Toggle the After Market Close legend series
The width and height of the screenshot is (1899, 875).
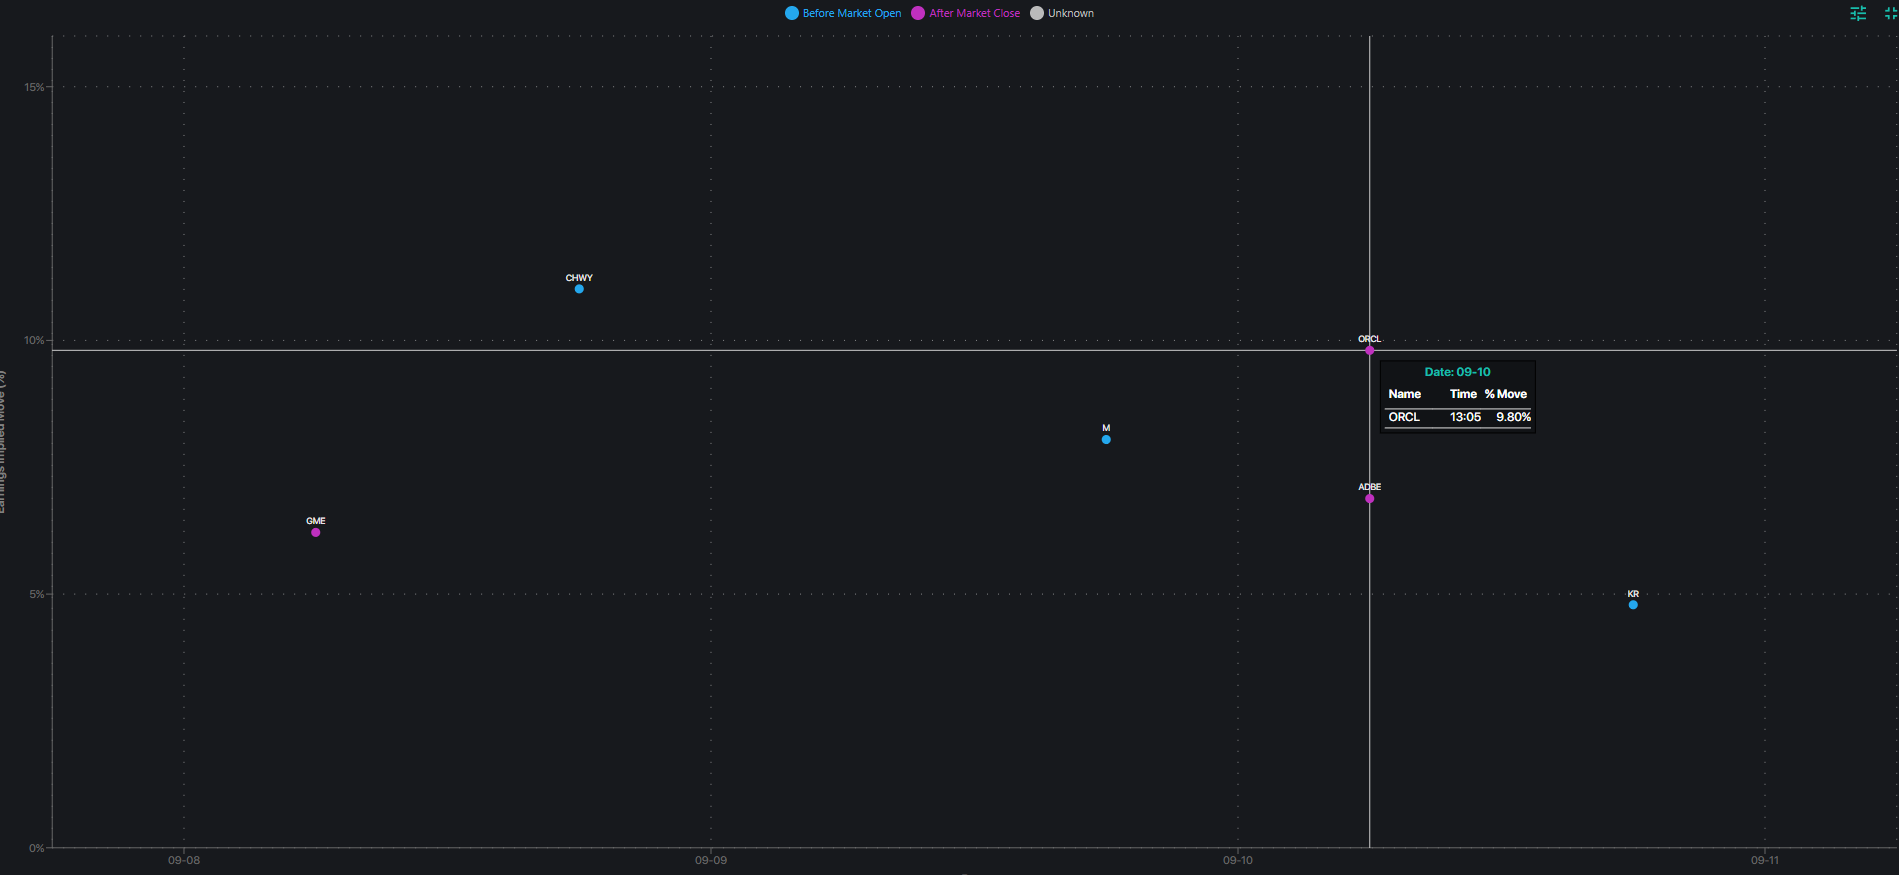[965, 13]
